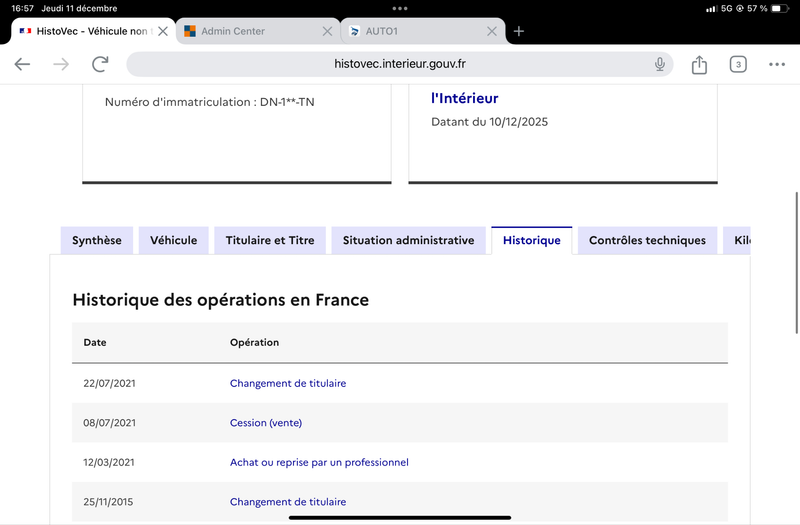Switch to the Admin Center browser tab
Screen dimensions: 800x525
(x=245, y=31)
